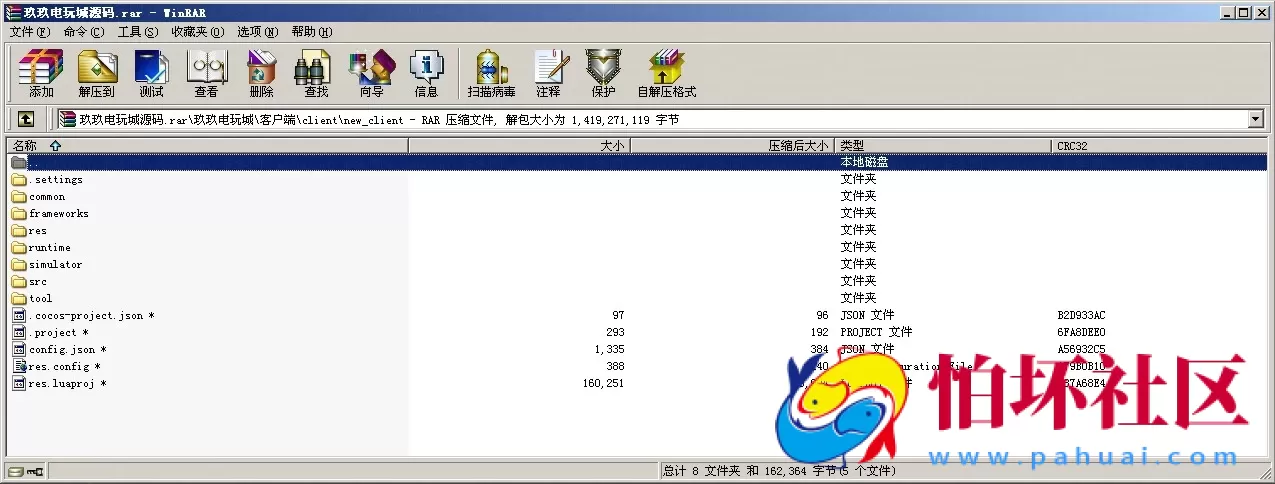Expand the archive path dropdown arrow
1275x484 pixels.
[1256, 119]
